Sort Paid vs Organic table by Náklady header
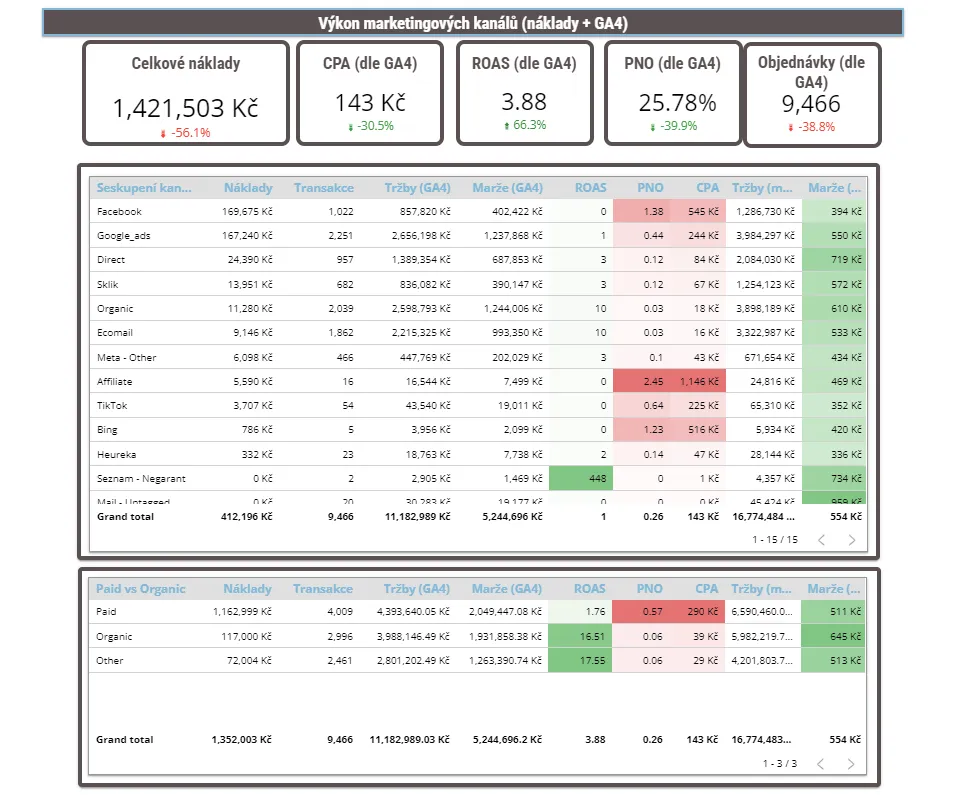Viewport: 964px width, 795px height. [247, 588]
